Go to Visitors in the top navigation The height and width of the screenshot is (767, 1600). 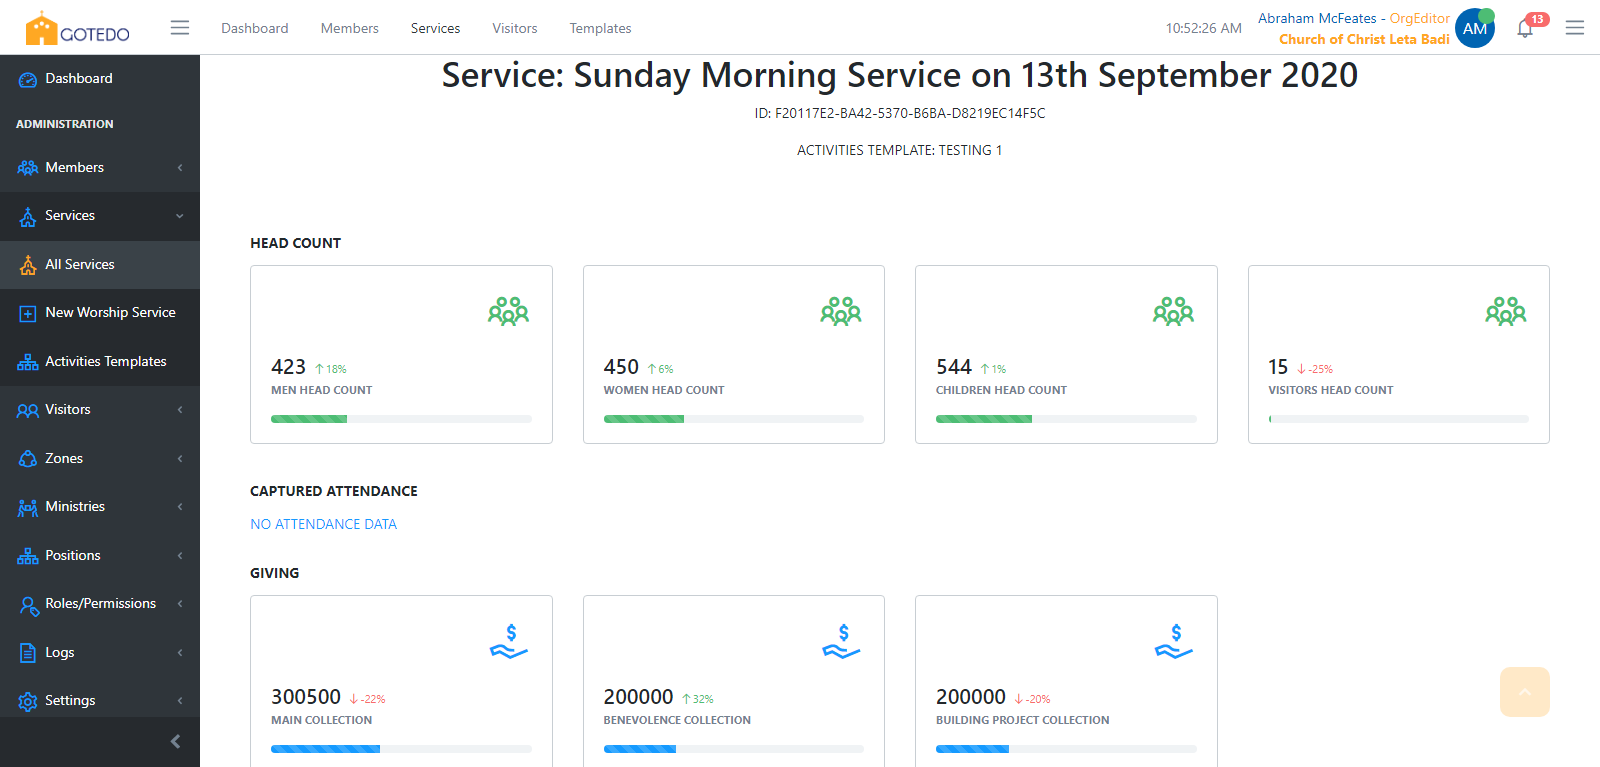(x=514, y=28)
